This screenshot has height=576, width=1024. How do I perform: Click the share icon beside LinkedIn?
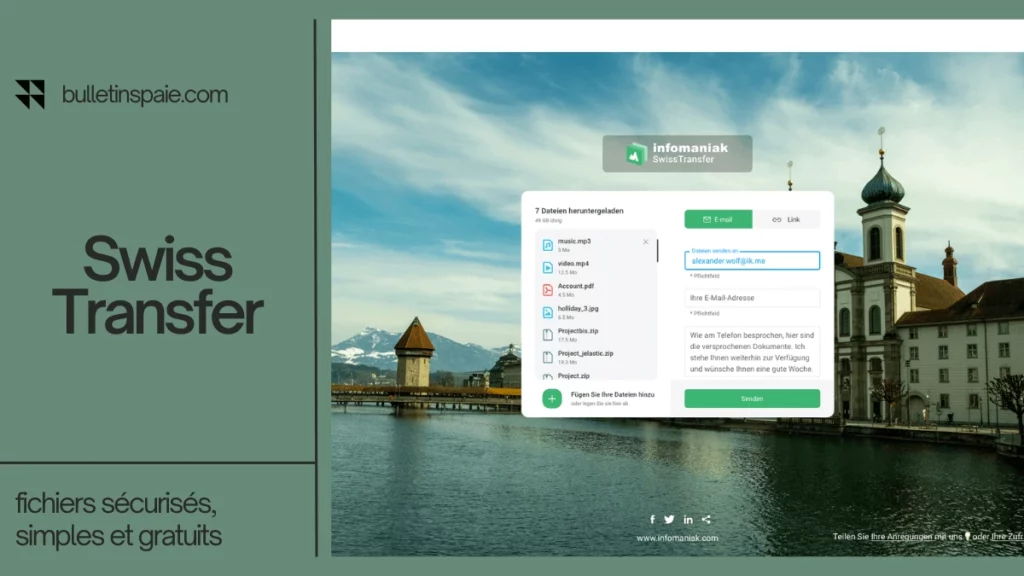(706, 519)
